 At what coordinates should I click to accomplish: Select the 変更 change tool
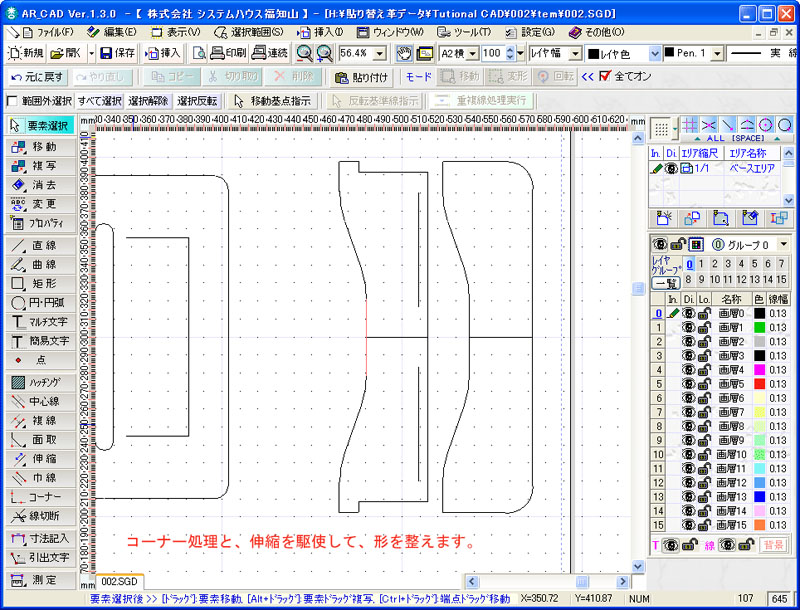click(41, 204)
